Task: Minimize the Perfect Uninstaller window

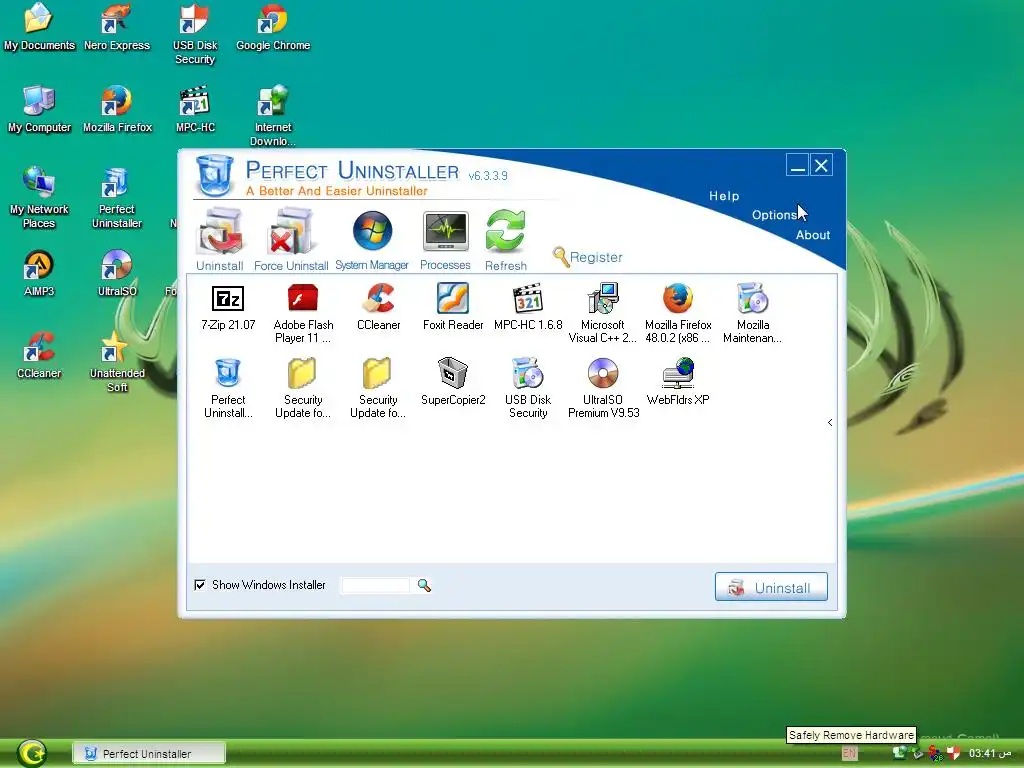Action: (x=797, y=165)
